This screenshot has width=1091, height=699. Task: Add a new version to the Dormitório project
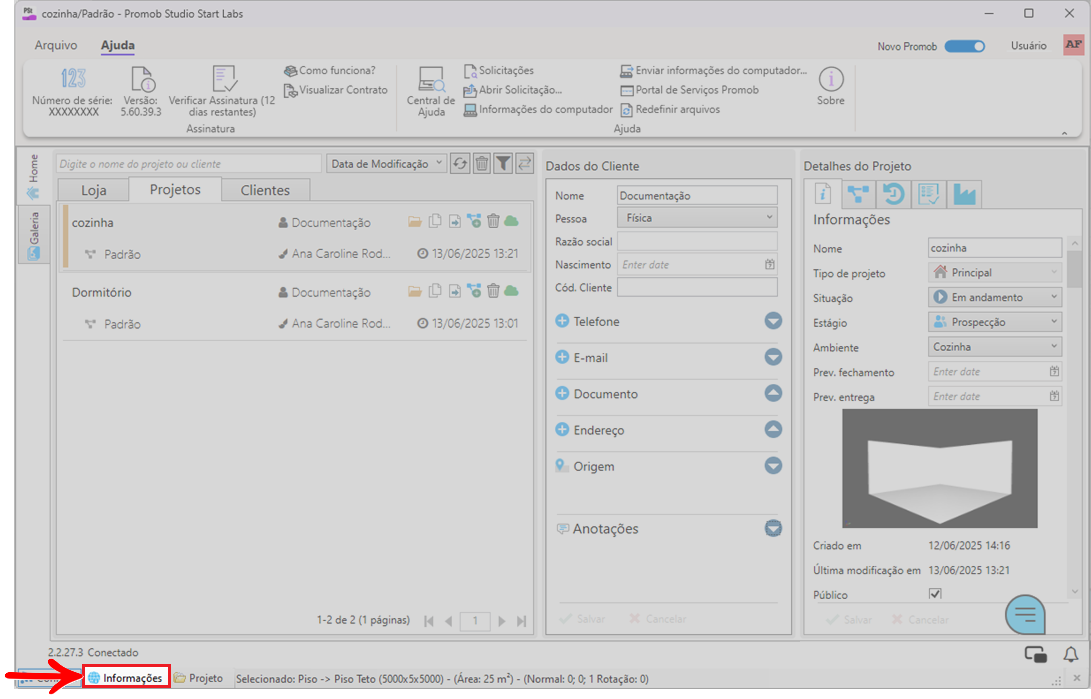(x=474, y=291)
